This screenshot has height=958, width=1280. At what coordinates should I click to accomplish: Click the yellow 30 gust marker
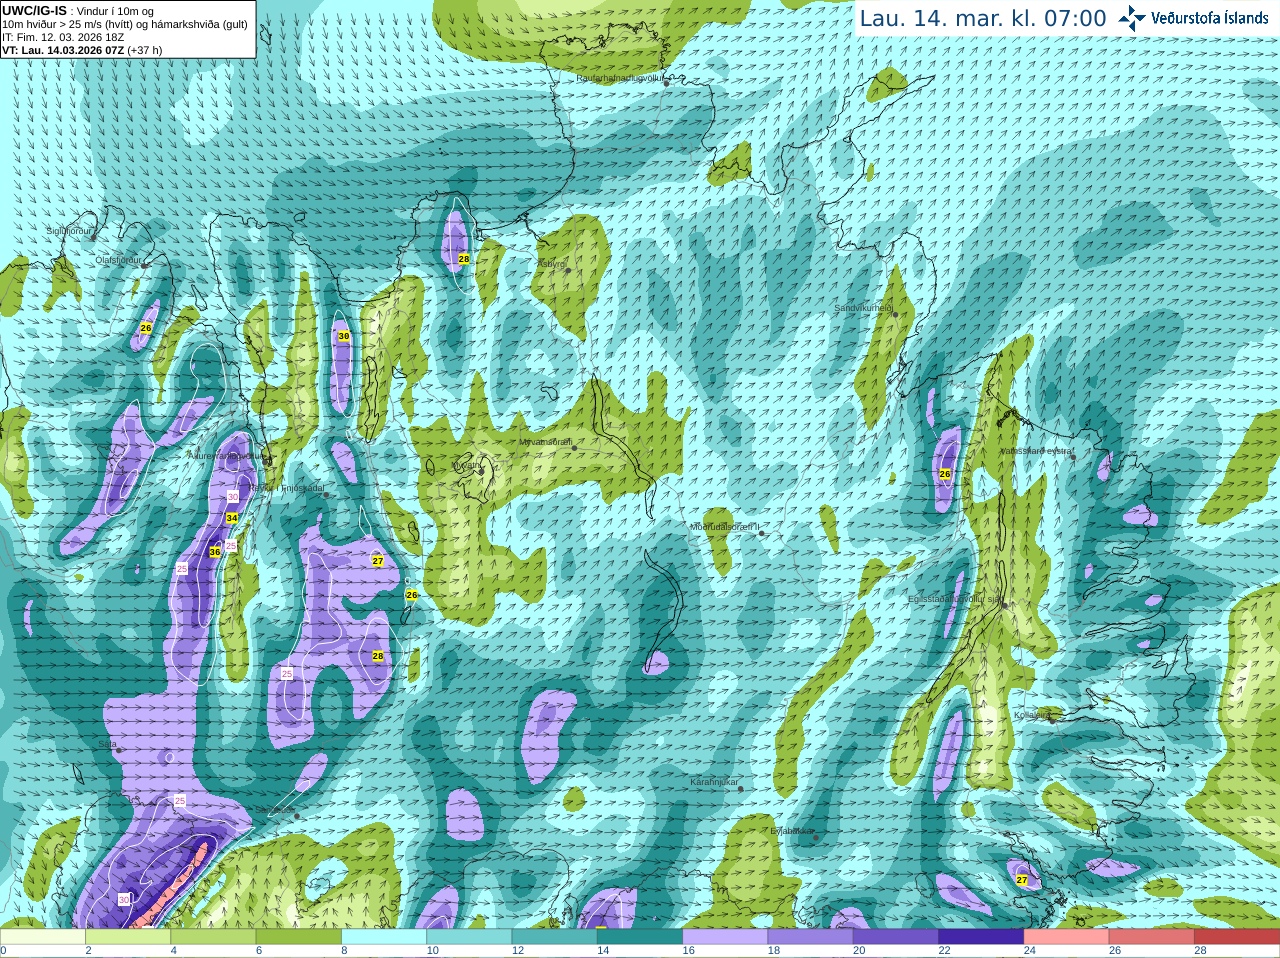point(344,336)
